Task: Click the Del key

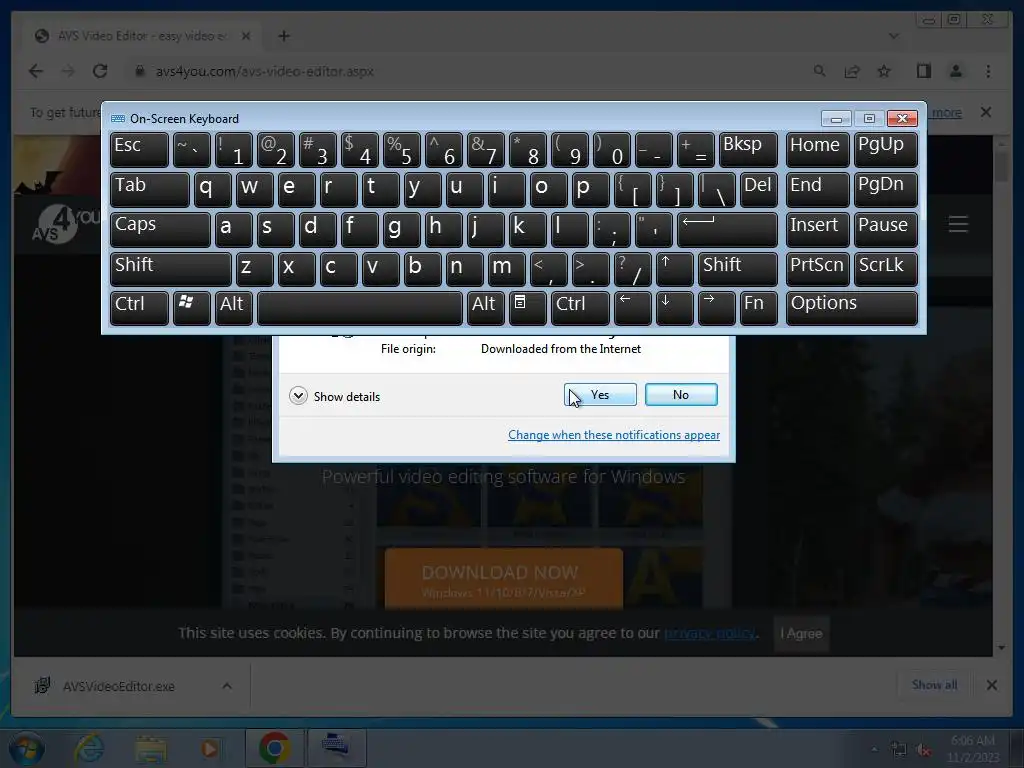Action: (x=758, y=189)
